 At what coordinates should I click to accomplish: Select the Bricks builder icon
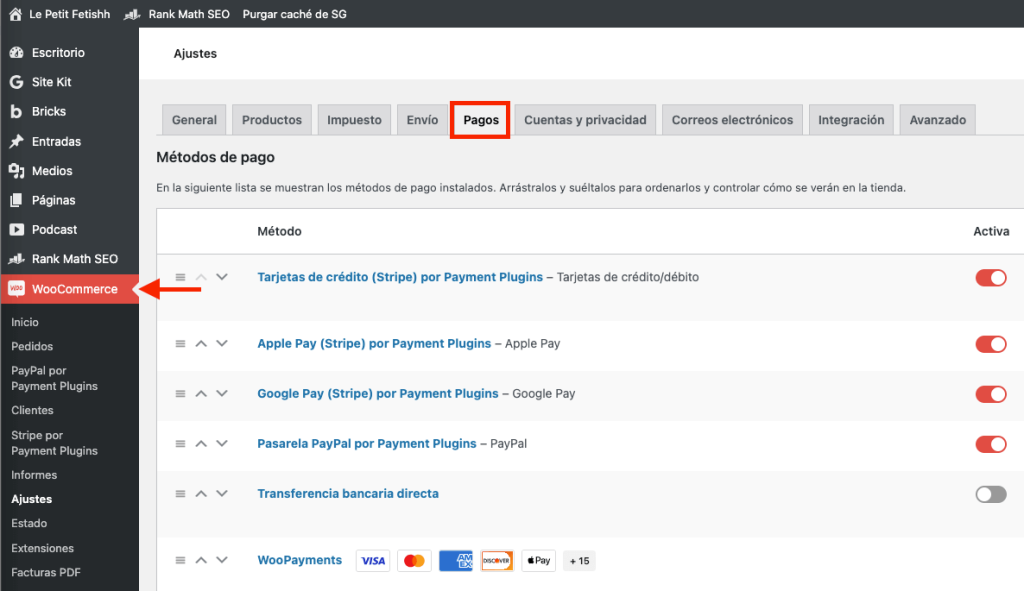click(17, 111)
